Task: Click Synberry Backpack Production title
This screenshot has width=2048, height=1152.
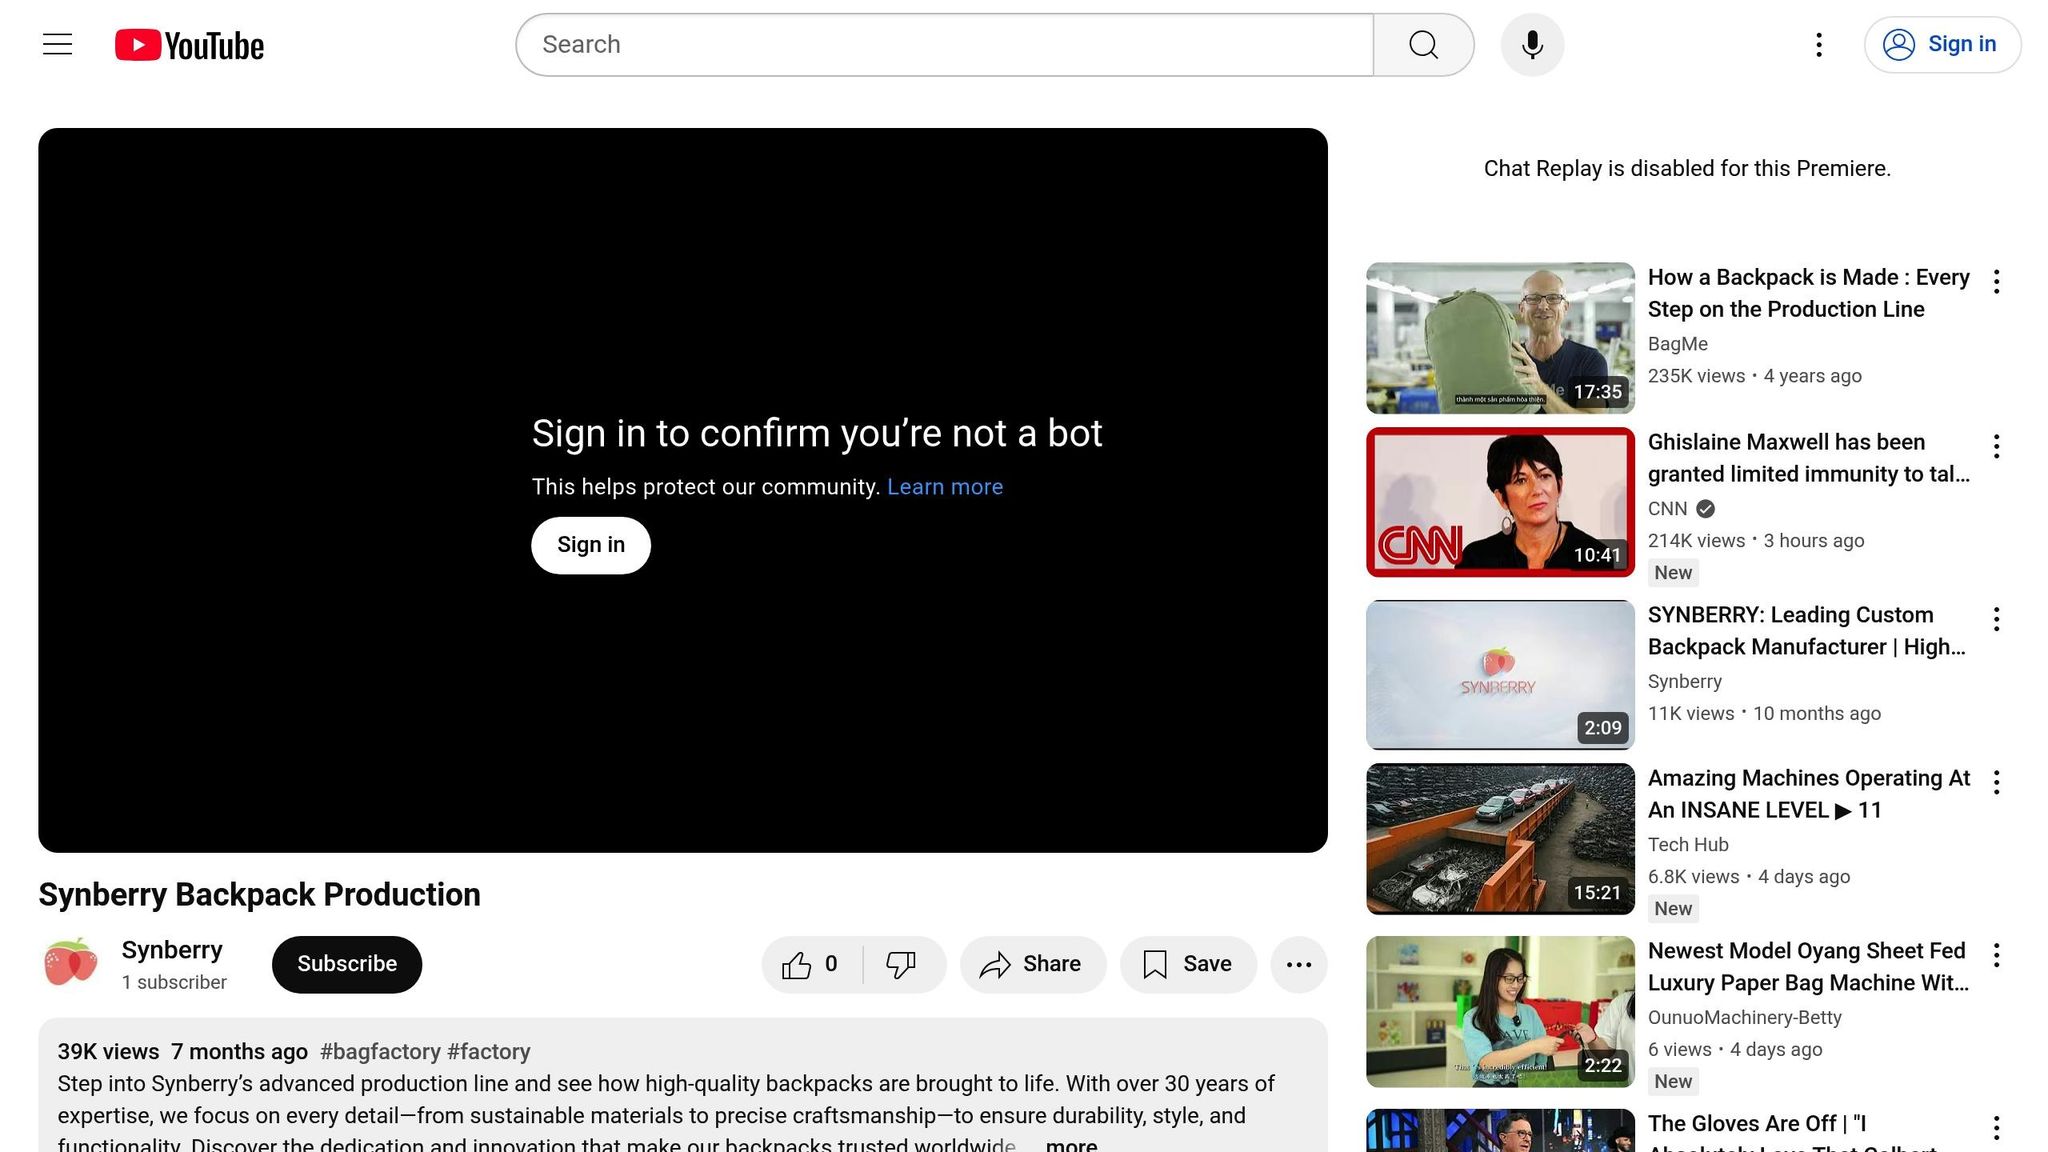Action: (259, 895)
